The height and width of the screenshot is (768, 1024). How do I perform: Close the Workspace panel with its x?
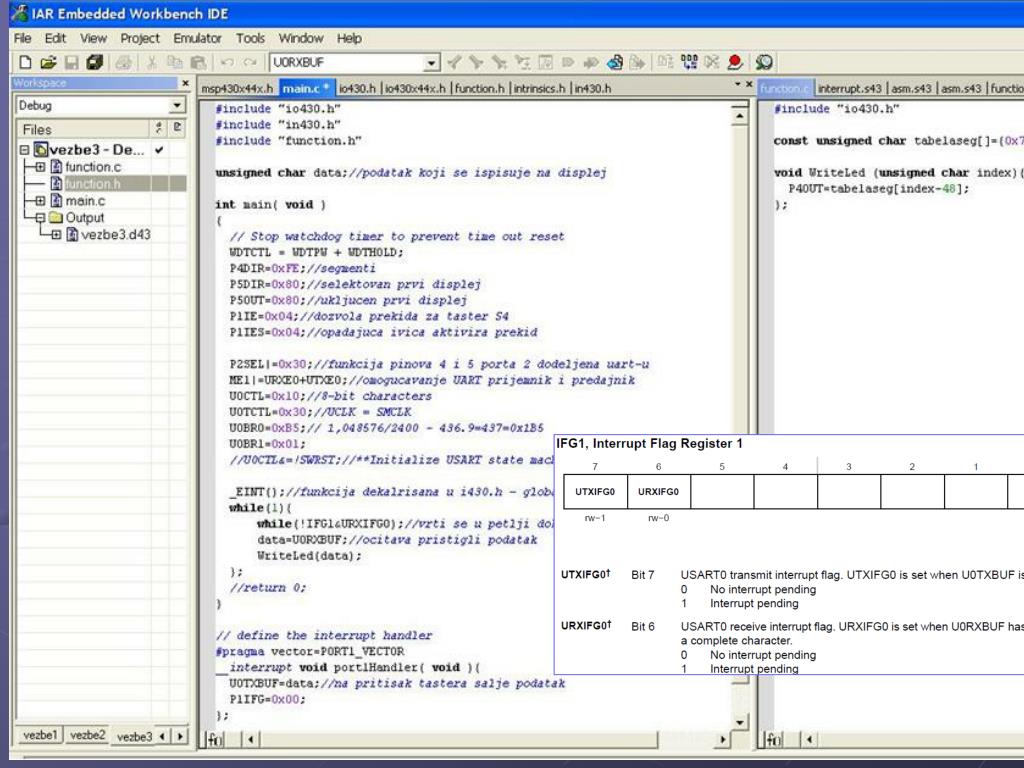185,83
